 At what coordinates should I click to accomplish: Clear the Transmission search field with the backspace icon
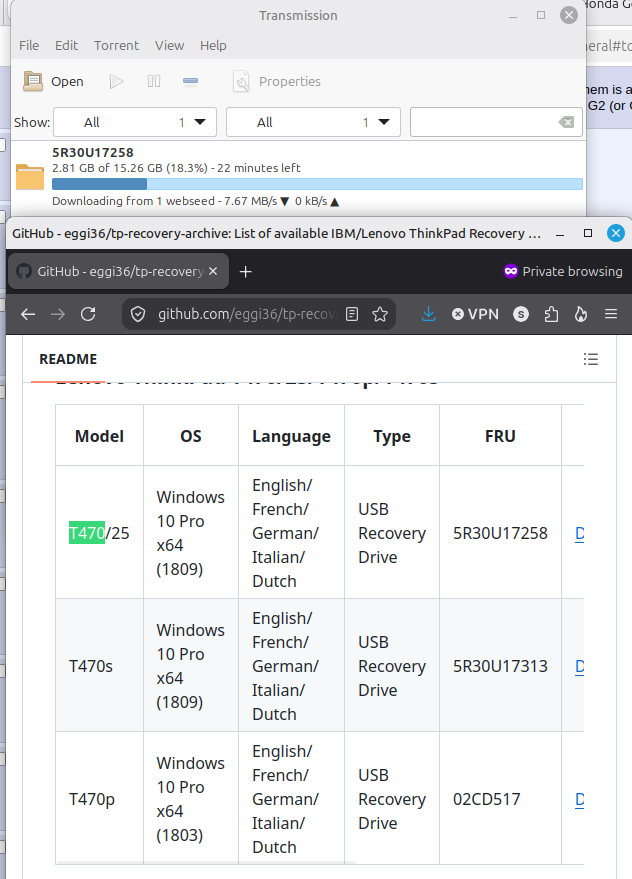click(x=566, y=122)
